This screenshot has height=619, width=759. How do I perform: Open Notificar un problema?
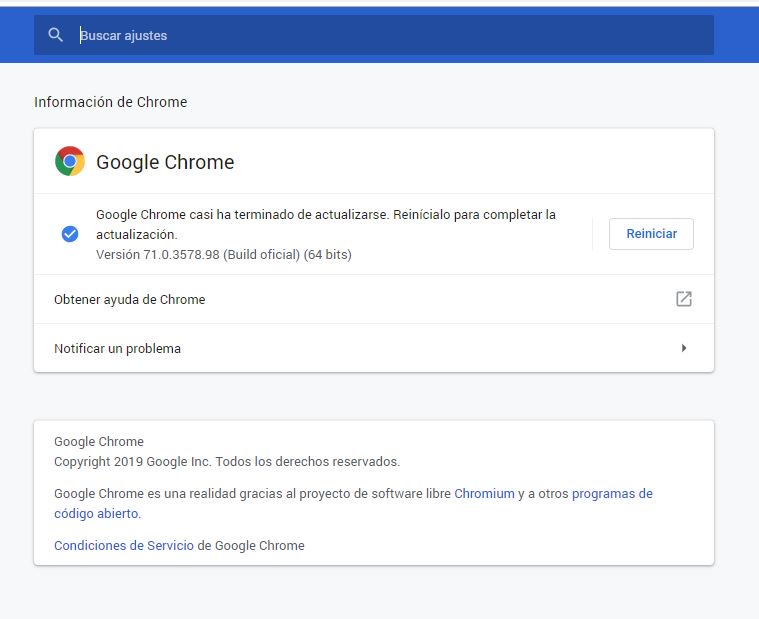coord(374,348)
